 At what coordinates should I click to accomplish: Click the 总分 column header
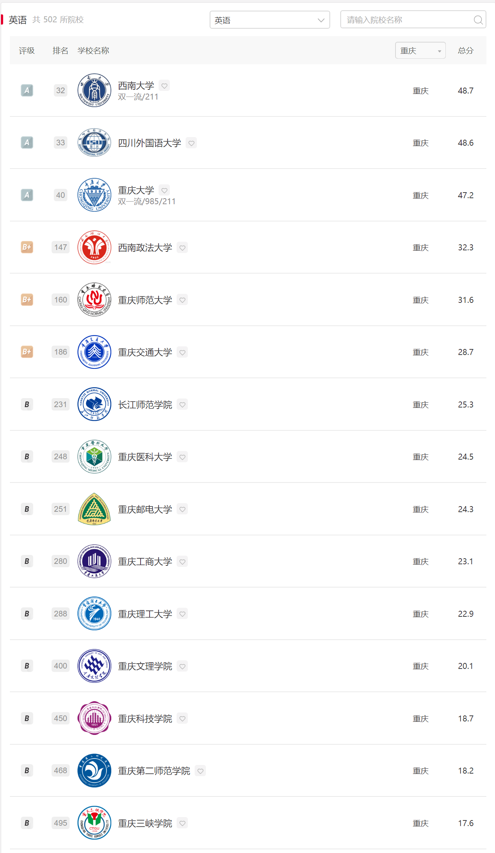tap(465, 51)
